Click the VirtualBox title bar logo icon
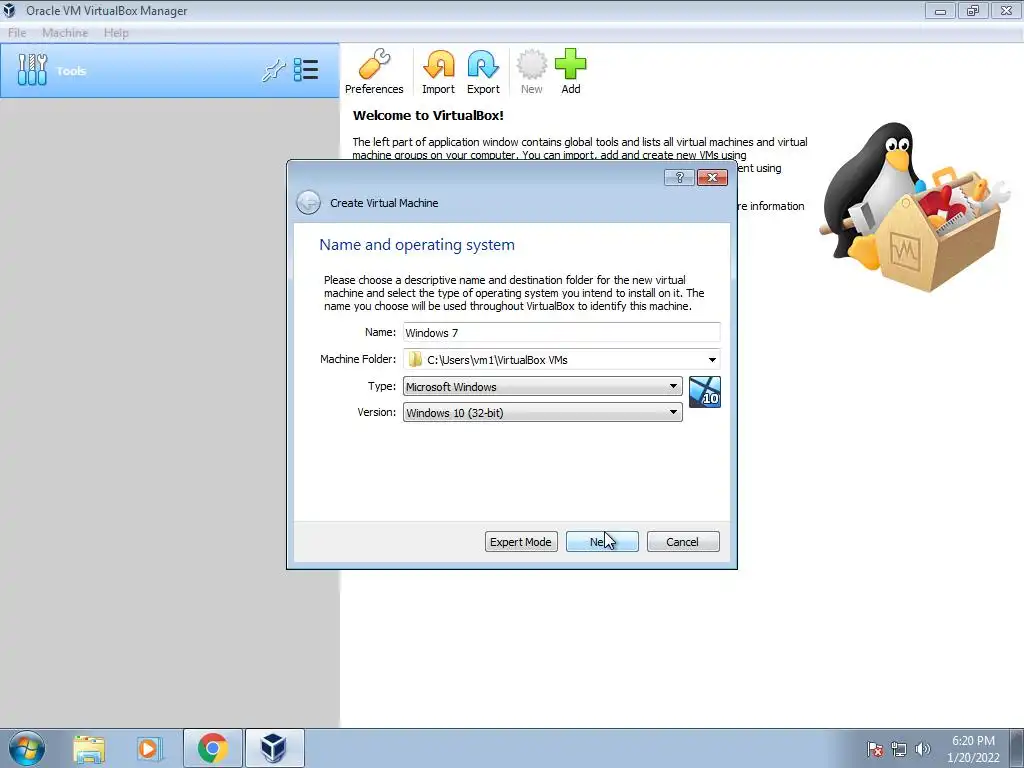 (x=10, y=10)
